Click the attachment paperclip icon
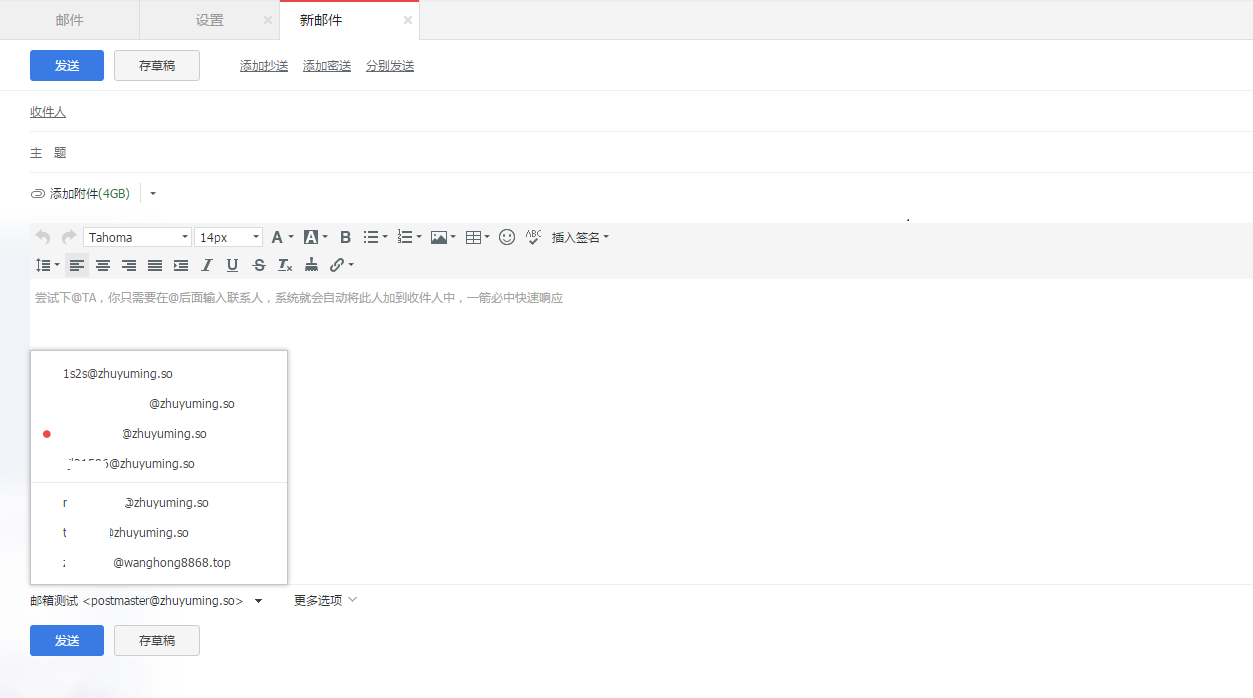 coord(37,193)
